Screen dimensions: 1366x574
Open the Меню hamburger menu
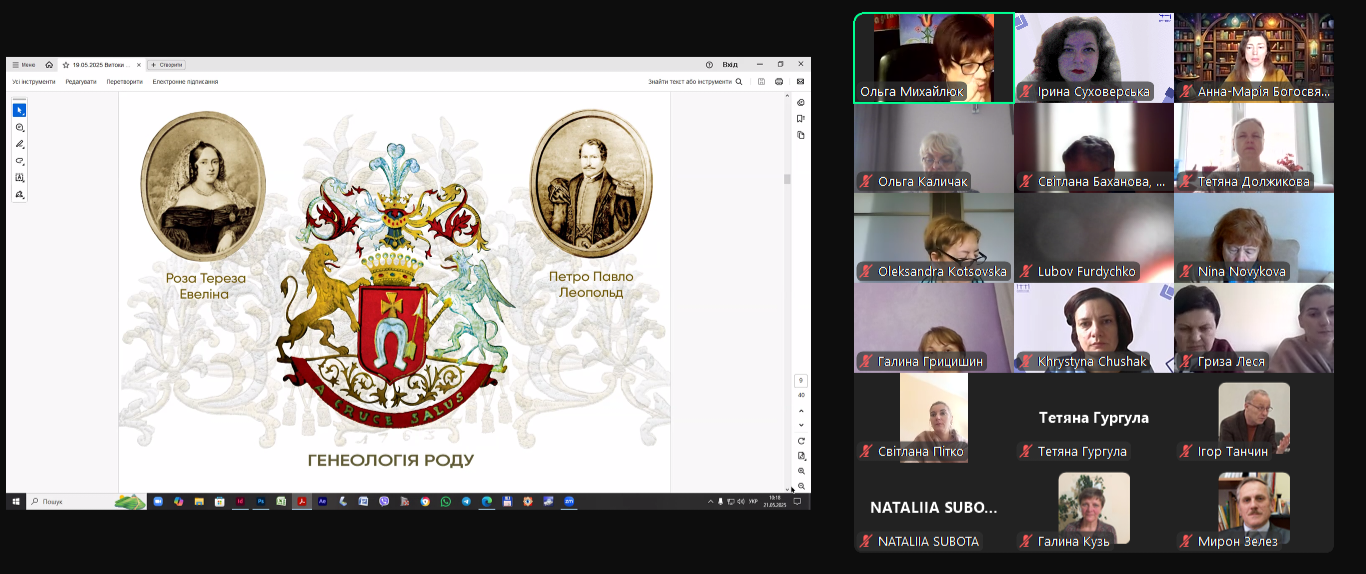coord(23,64)
